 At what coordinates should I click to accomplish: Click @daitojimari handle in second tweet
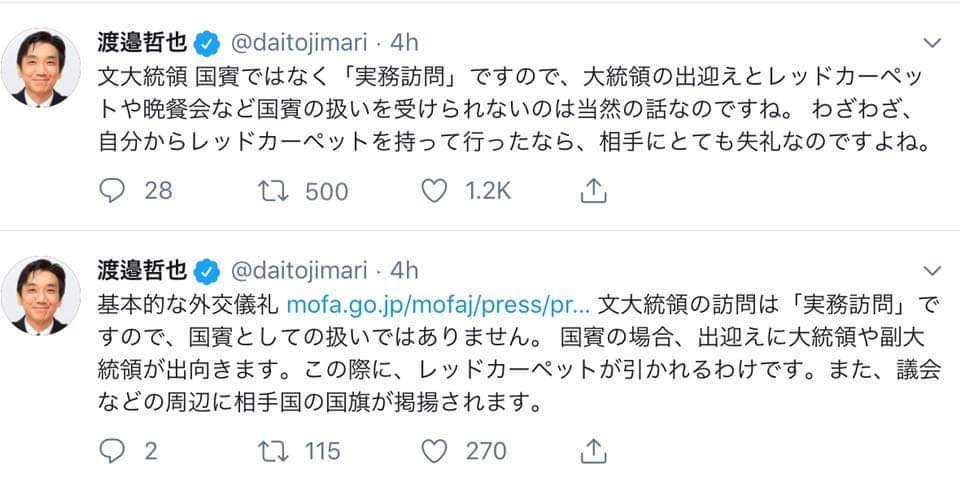pos(299,270)
